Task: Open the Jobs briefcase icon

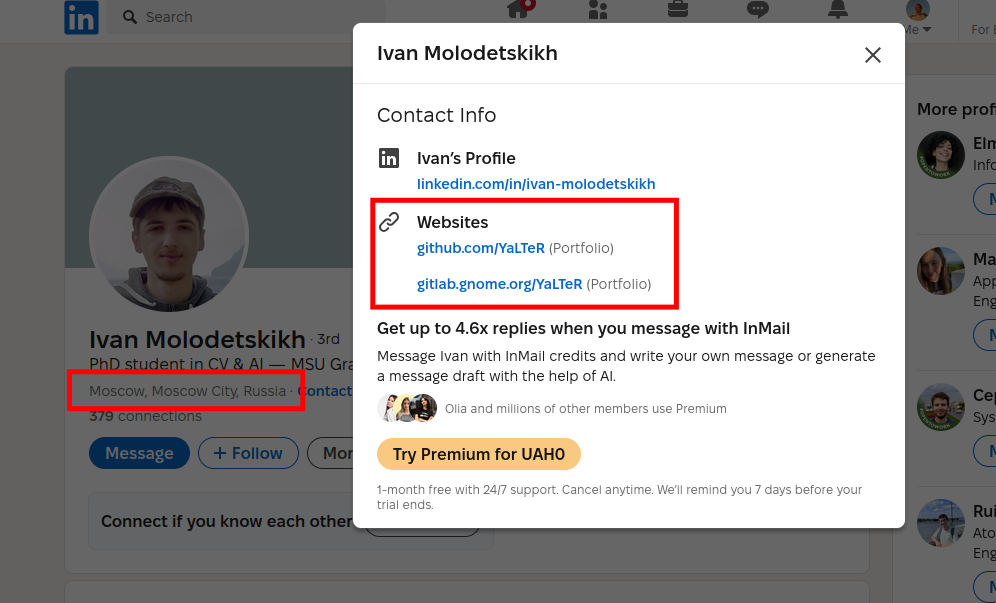Action: (x=678, y=10)
